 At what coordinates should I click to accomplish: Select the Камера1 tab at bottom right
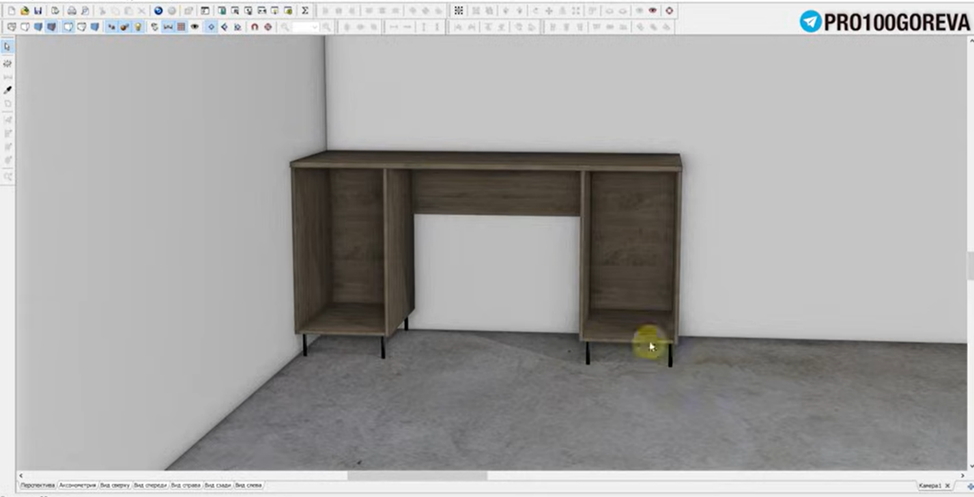coord(930,486)
